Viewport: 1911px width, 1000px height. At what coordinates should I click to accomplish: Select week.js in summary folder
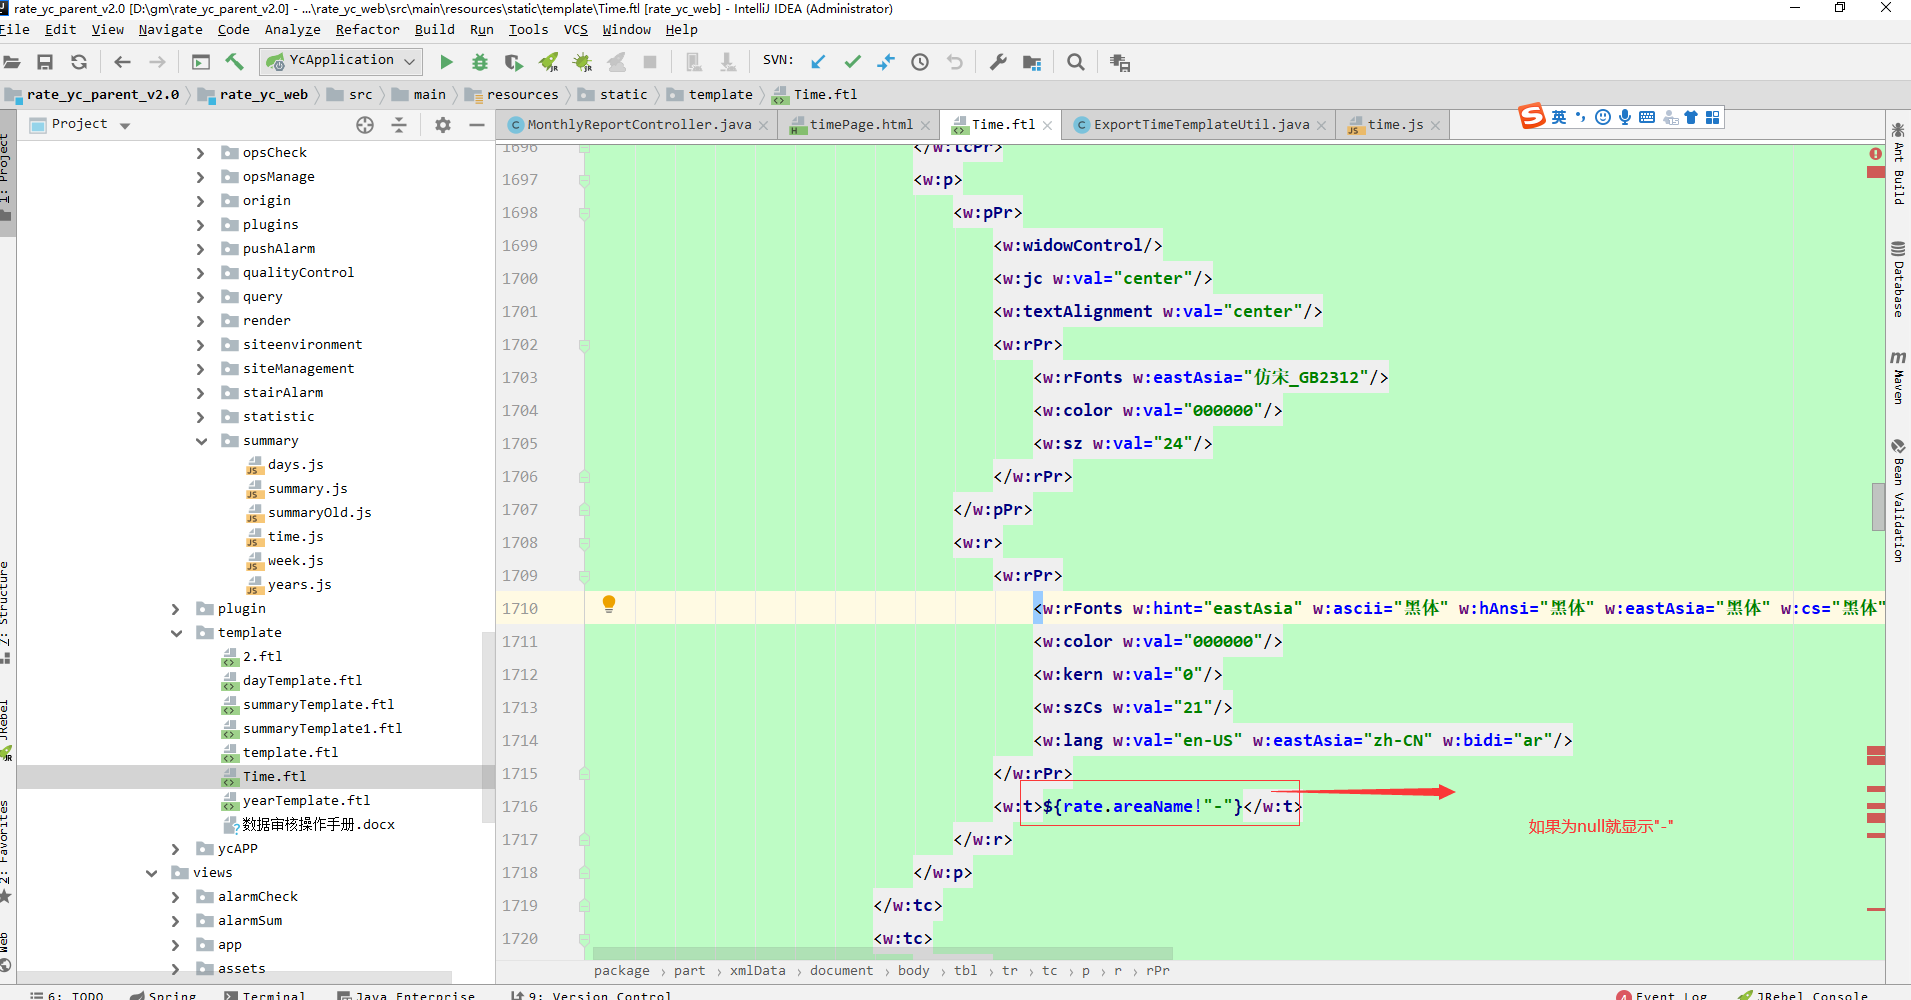coord(295,561)
